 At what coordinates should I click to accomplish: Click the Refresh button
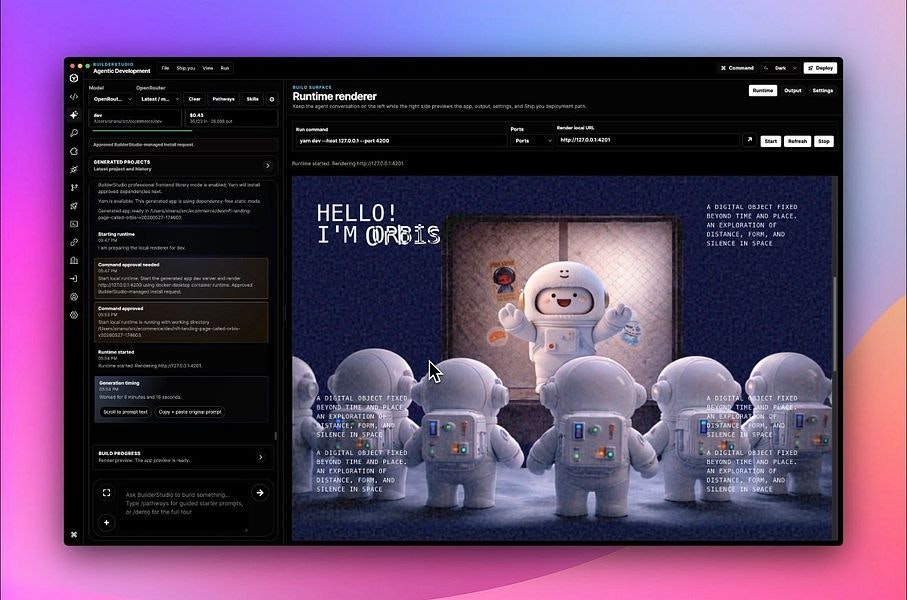(x=797, y=141)
